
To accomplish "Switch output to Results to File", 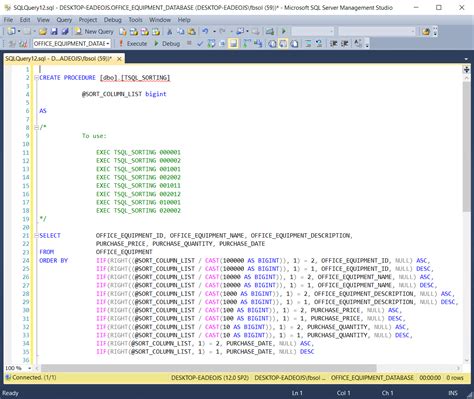I will pos(294,44).
